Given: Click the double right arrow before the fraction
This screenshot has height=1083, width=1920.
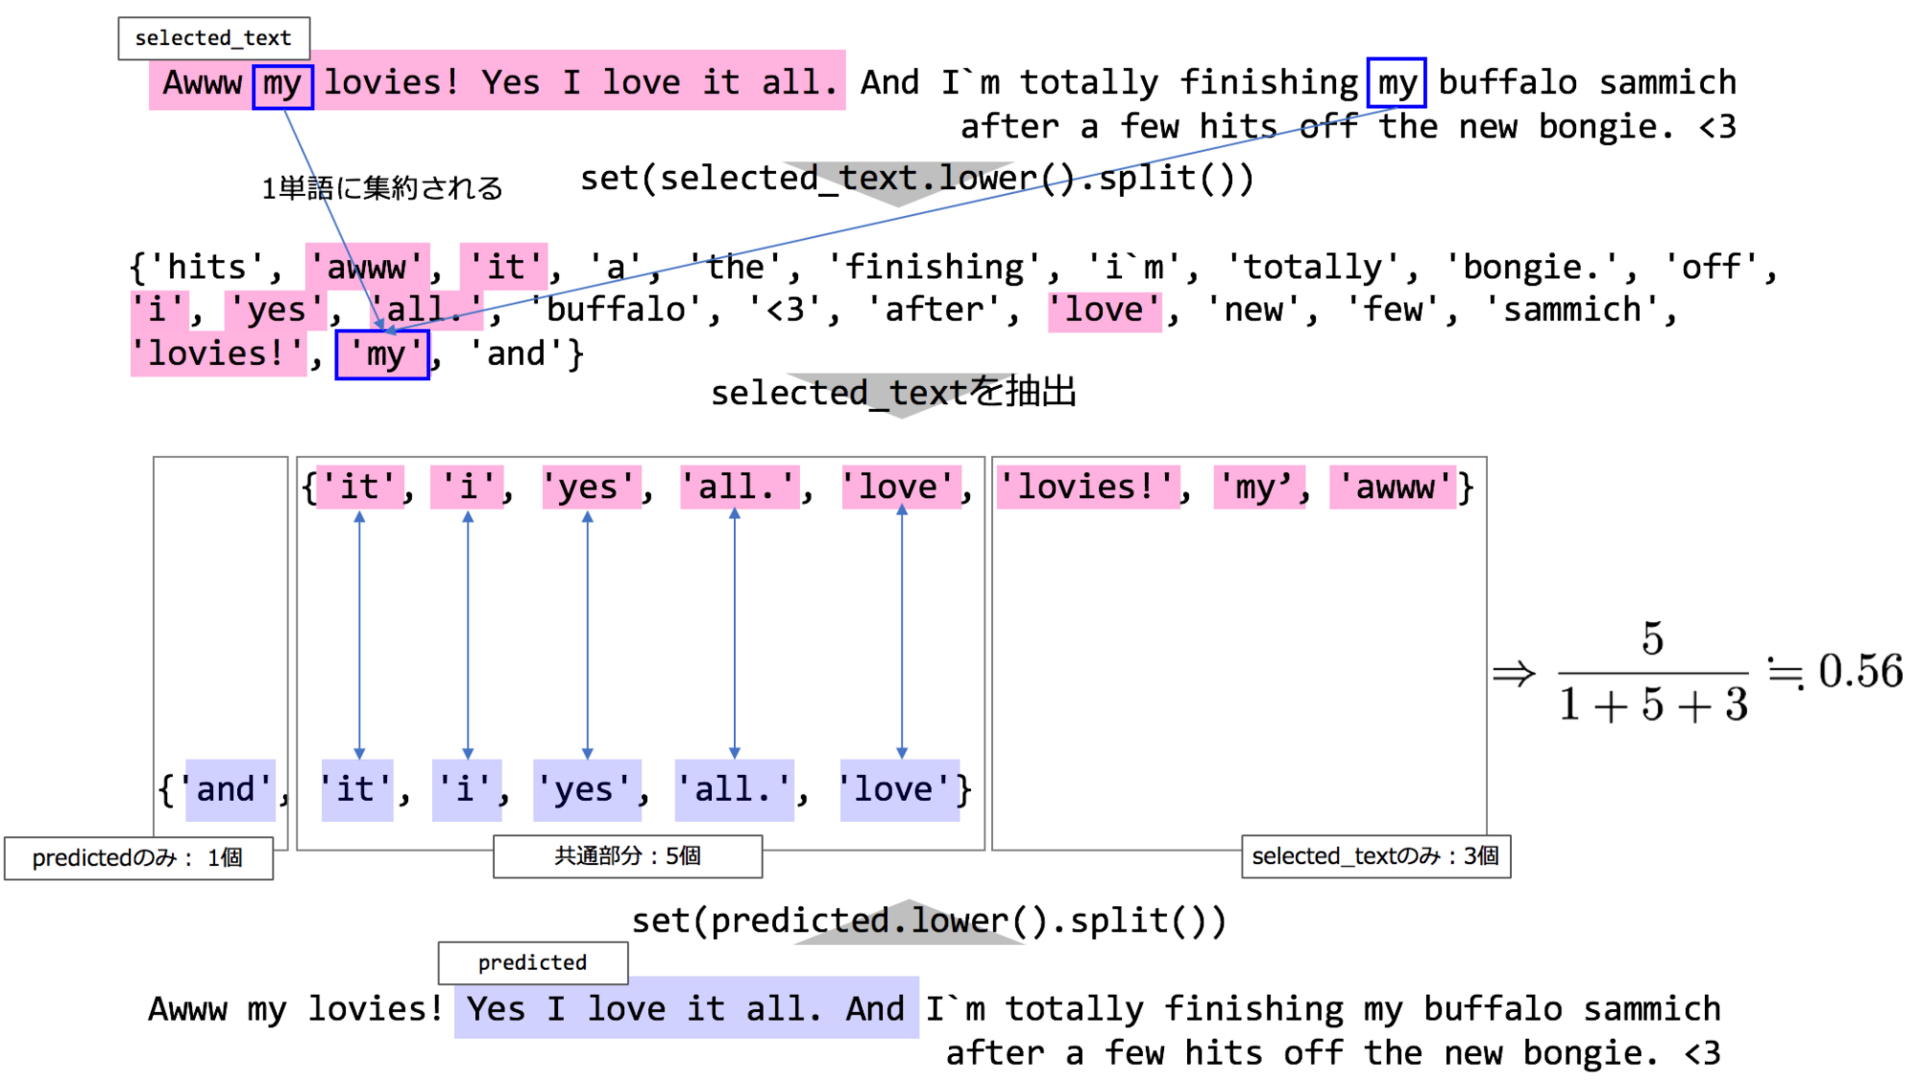Looking at the screenshot, I should 1513,673.
